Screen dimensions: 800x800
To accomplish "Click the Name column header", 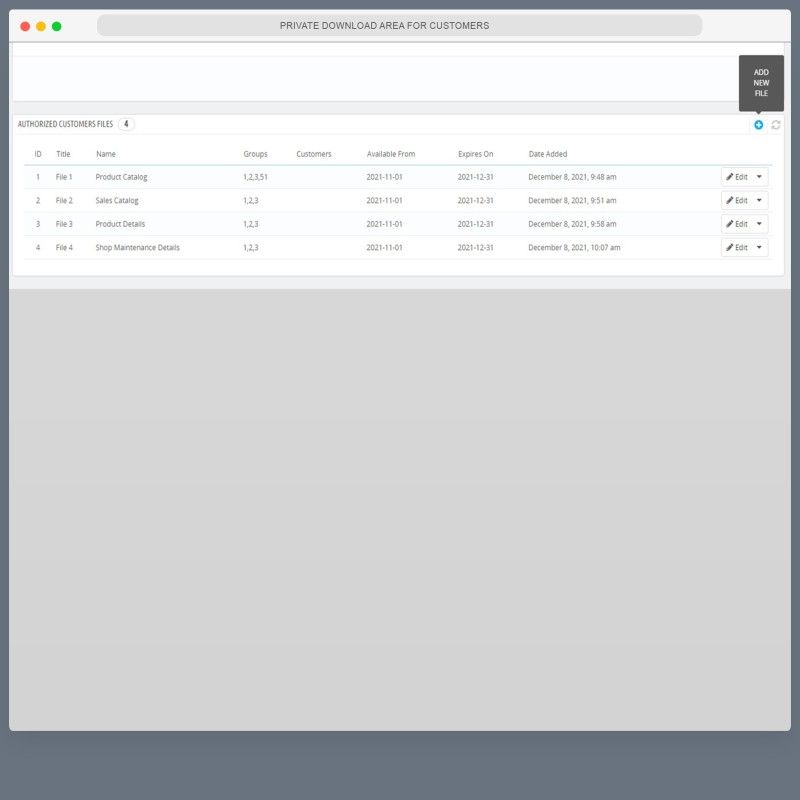I will click(106, 154).
